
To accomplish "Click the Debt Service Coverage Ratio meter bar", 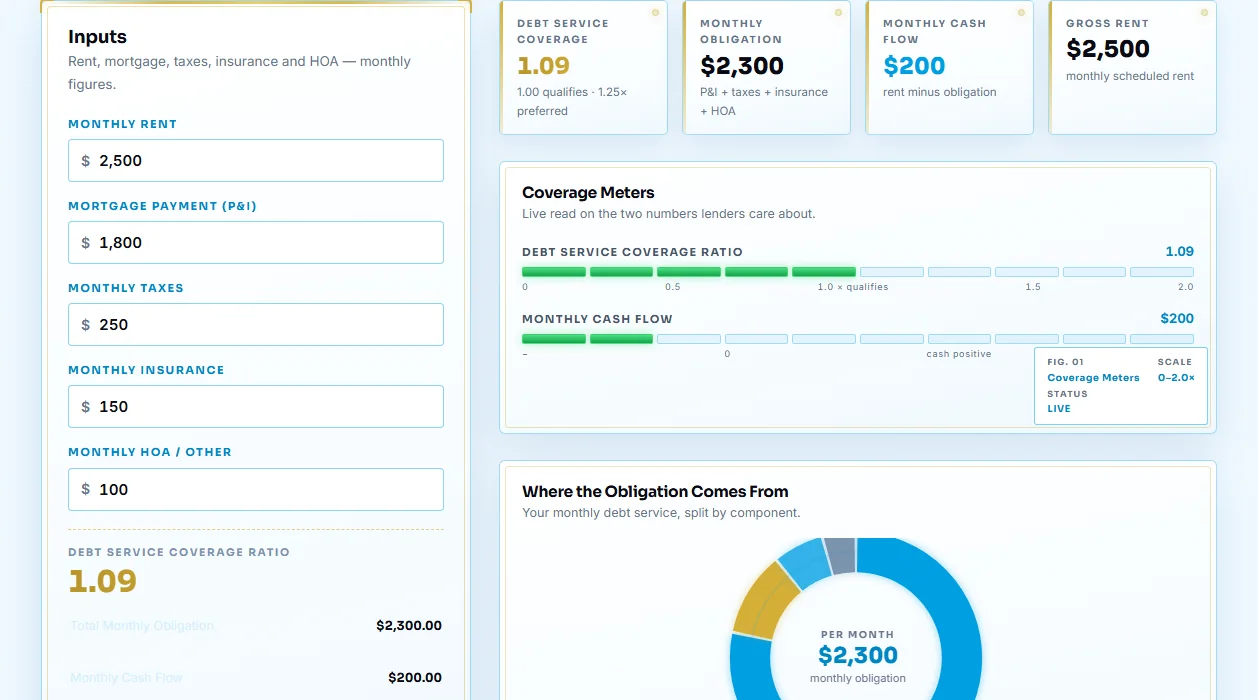I will (858, 272).
